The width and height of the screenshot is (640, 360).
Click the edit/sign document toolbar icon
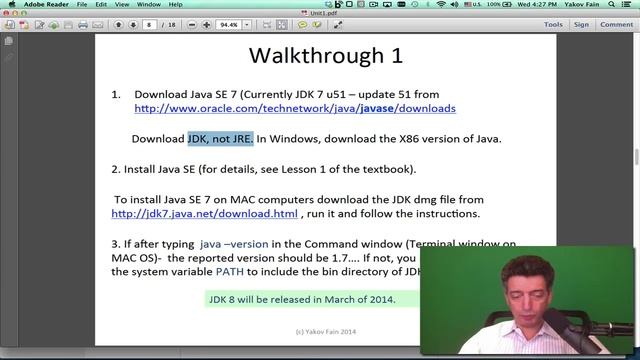point(40,25)
